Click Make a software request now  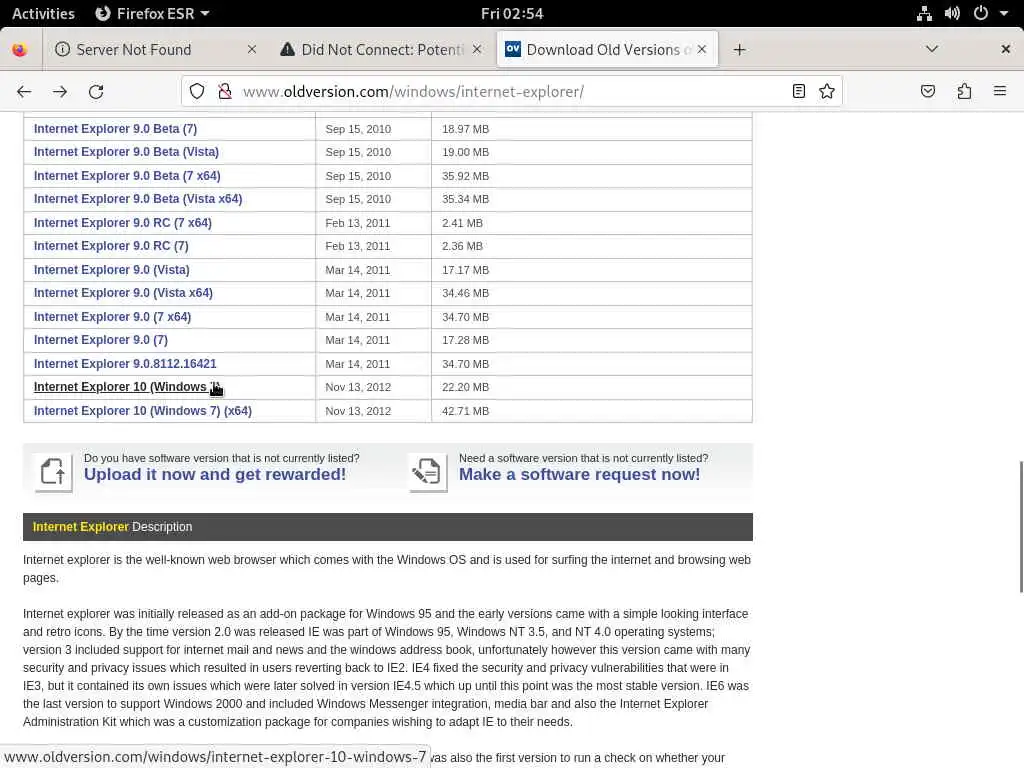[x=579, y=474]
